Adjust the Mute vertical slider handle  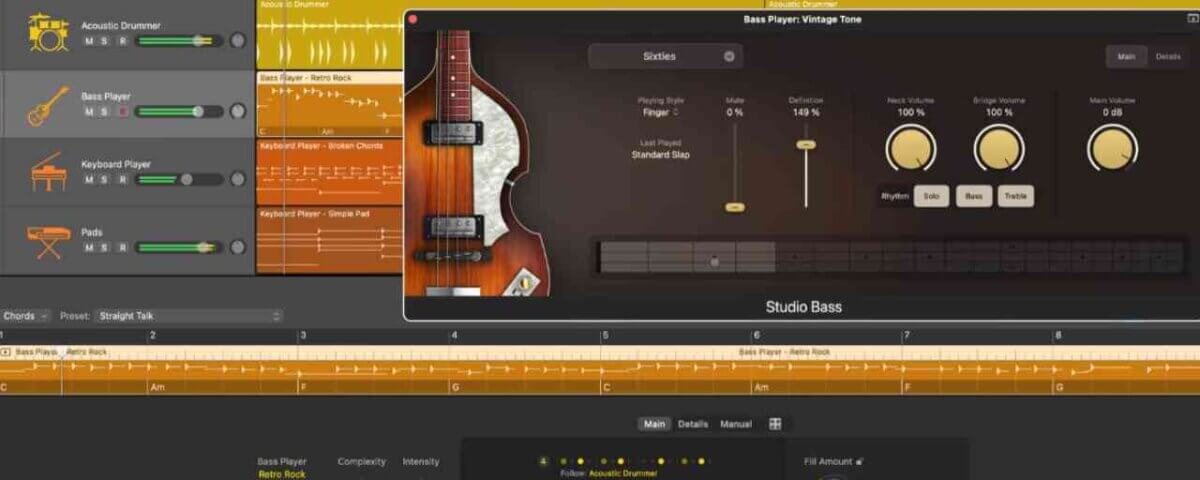[x=735, y=207]
